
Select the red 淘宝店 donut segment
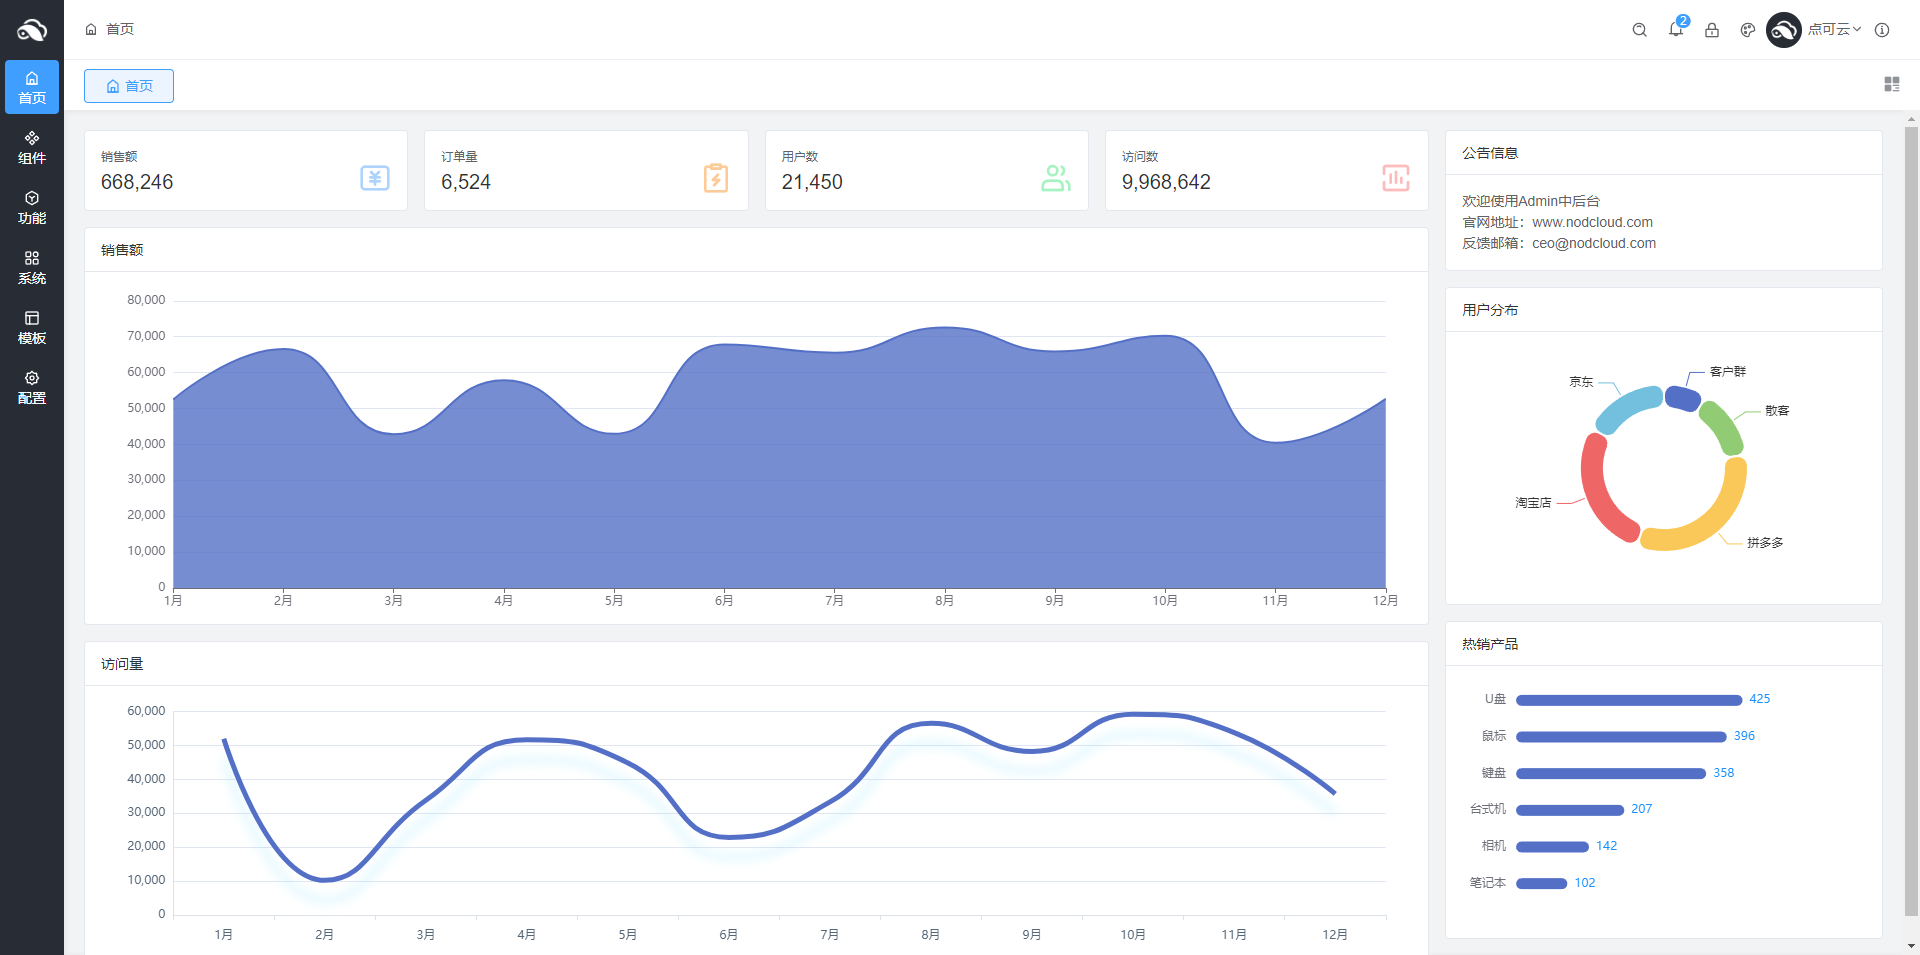1599,490
